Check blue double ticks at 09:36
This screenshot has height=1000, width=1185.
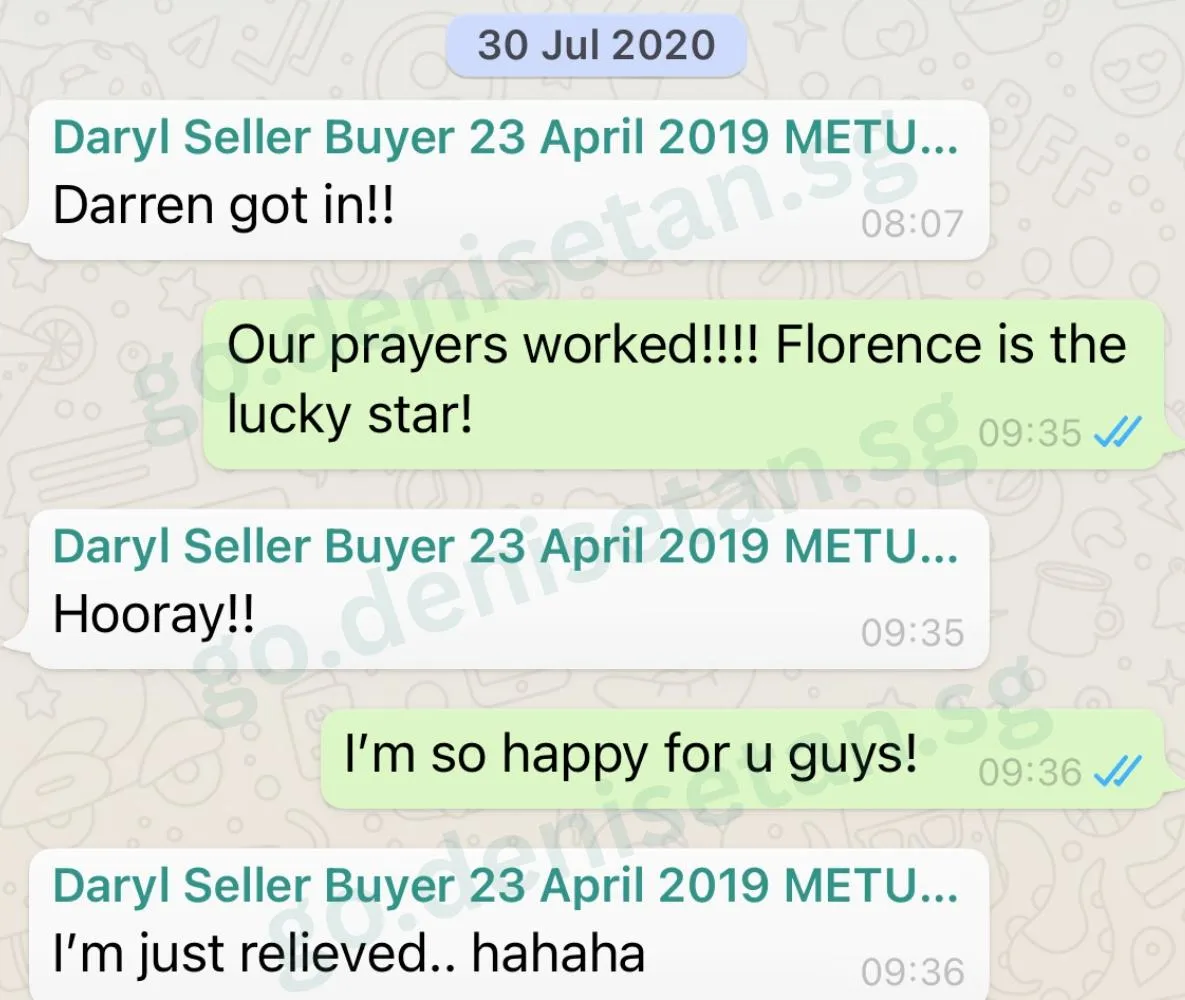coord(1118,772)
